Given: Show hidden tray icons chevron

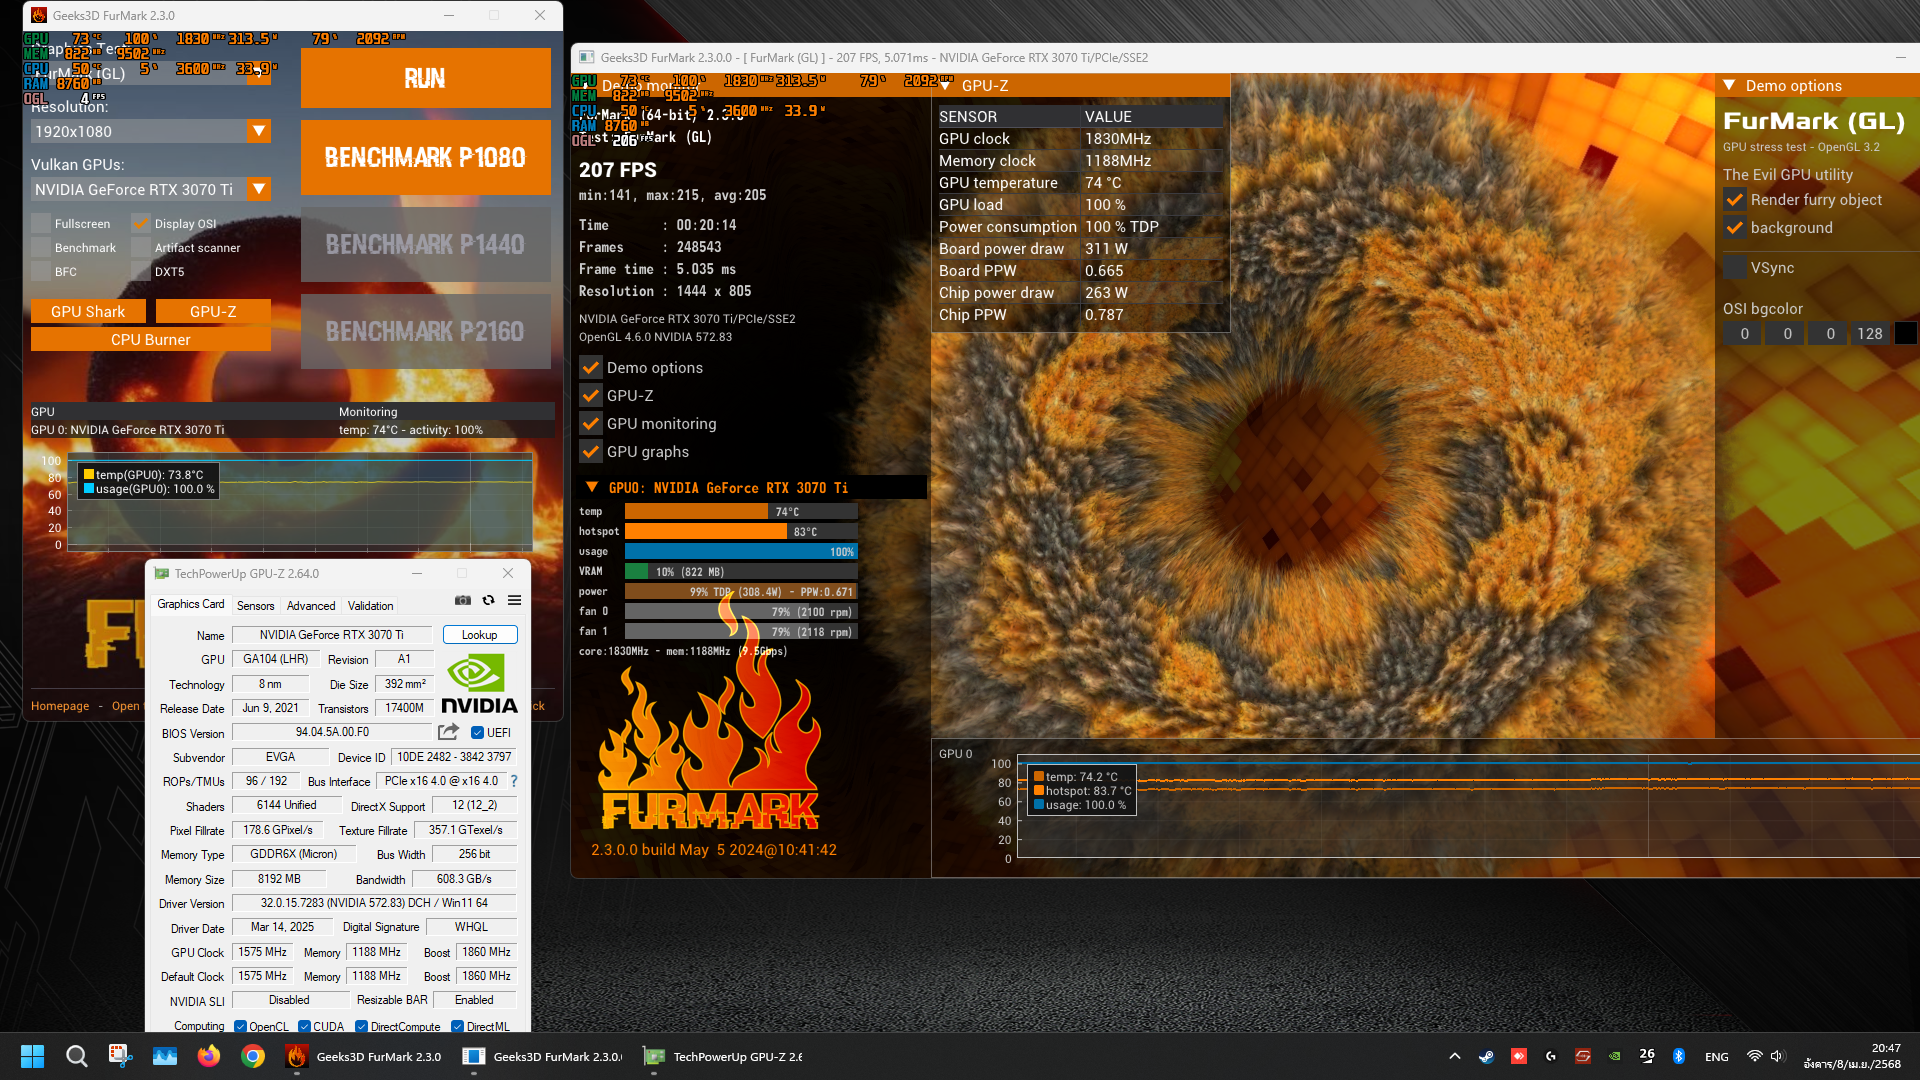Looking at the screenshot, I should point(1454,1056).
